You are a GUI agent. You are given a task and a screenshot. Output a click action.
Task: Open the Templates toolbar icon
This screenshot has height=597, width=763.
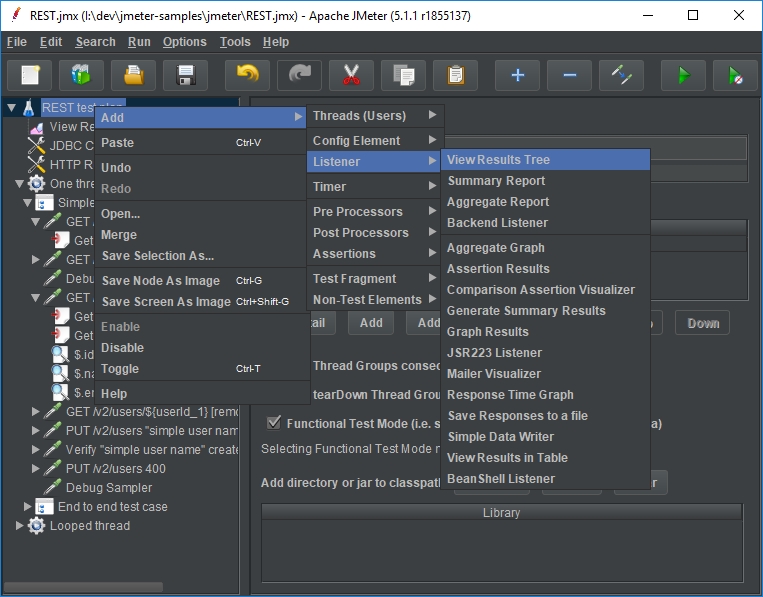81,75
